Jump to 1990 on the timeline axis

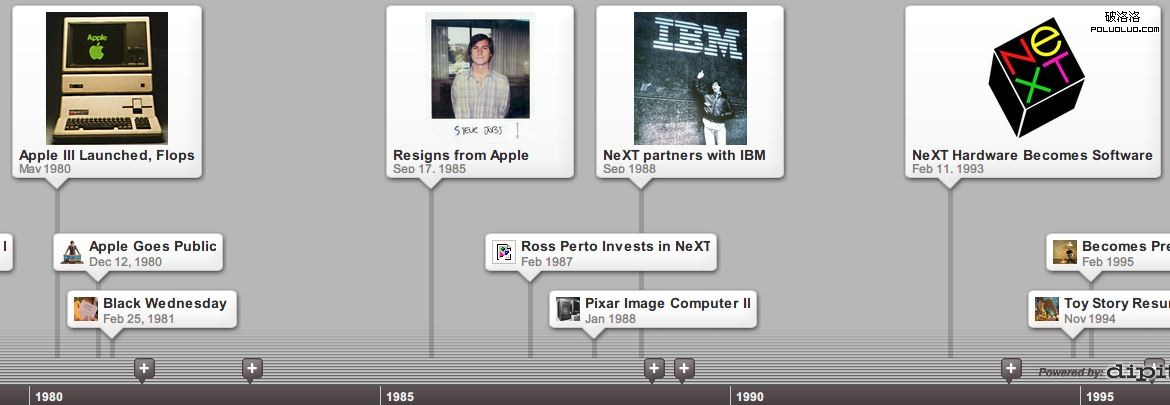749,397
